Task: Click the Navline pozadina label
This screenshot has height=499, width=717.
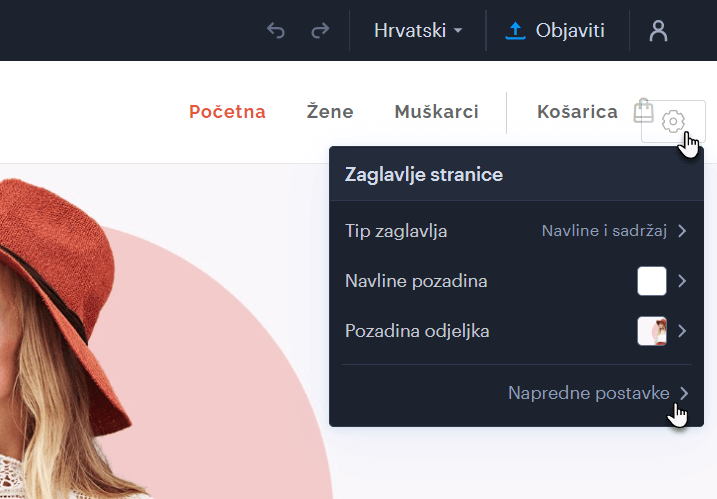Action: pos(416,281)
